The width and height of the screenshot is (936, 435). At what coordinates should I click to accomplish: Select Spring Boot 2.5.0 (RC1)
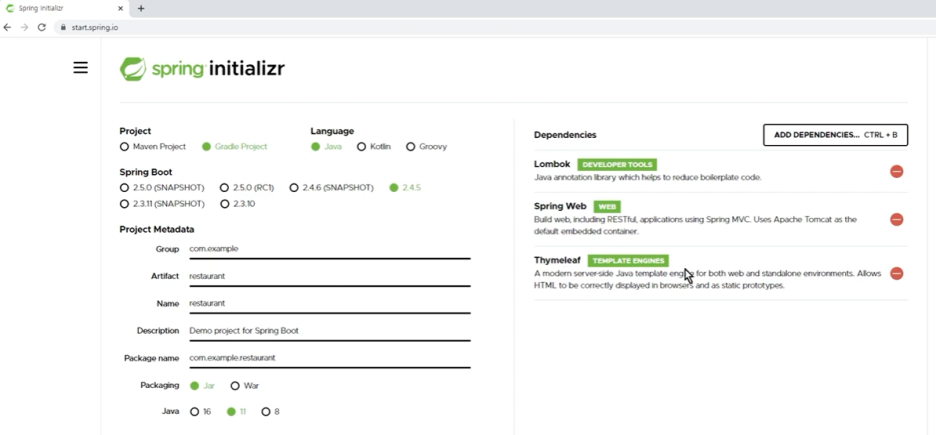[247, 187]
